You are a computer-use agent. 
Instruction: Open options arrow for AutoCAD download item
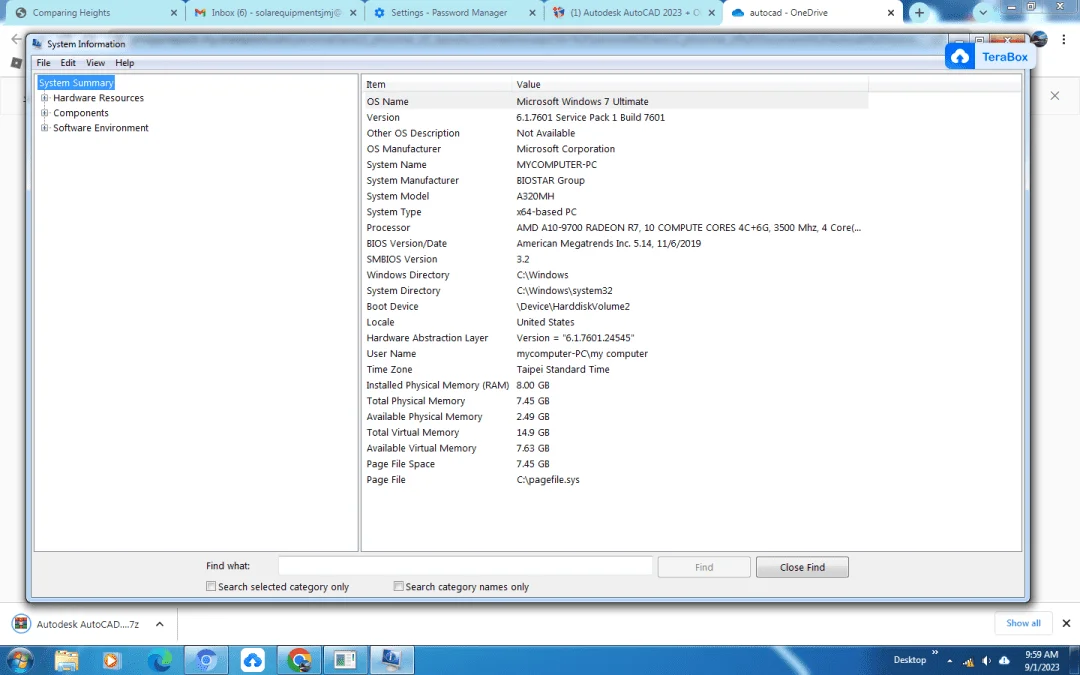tap(160, 624)
